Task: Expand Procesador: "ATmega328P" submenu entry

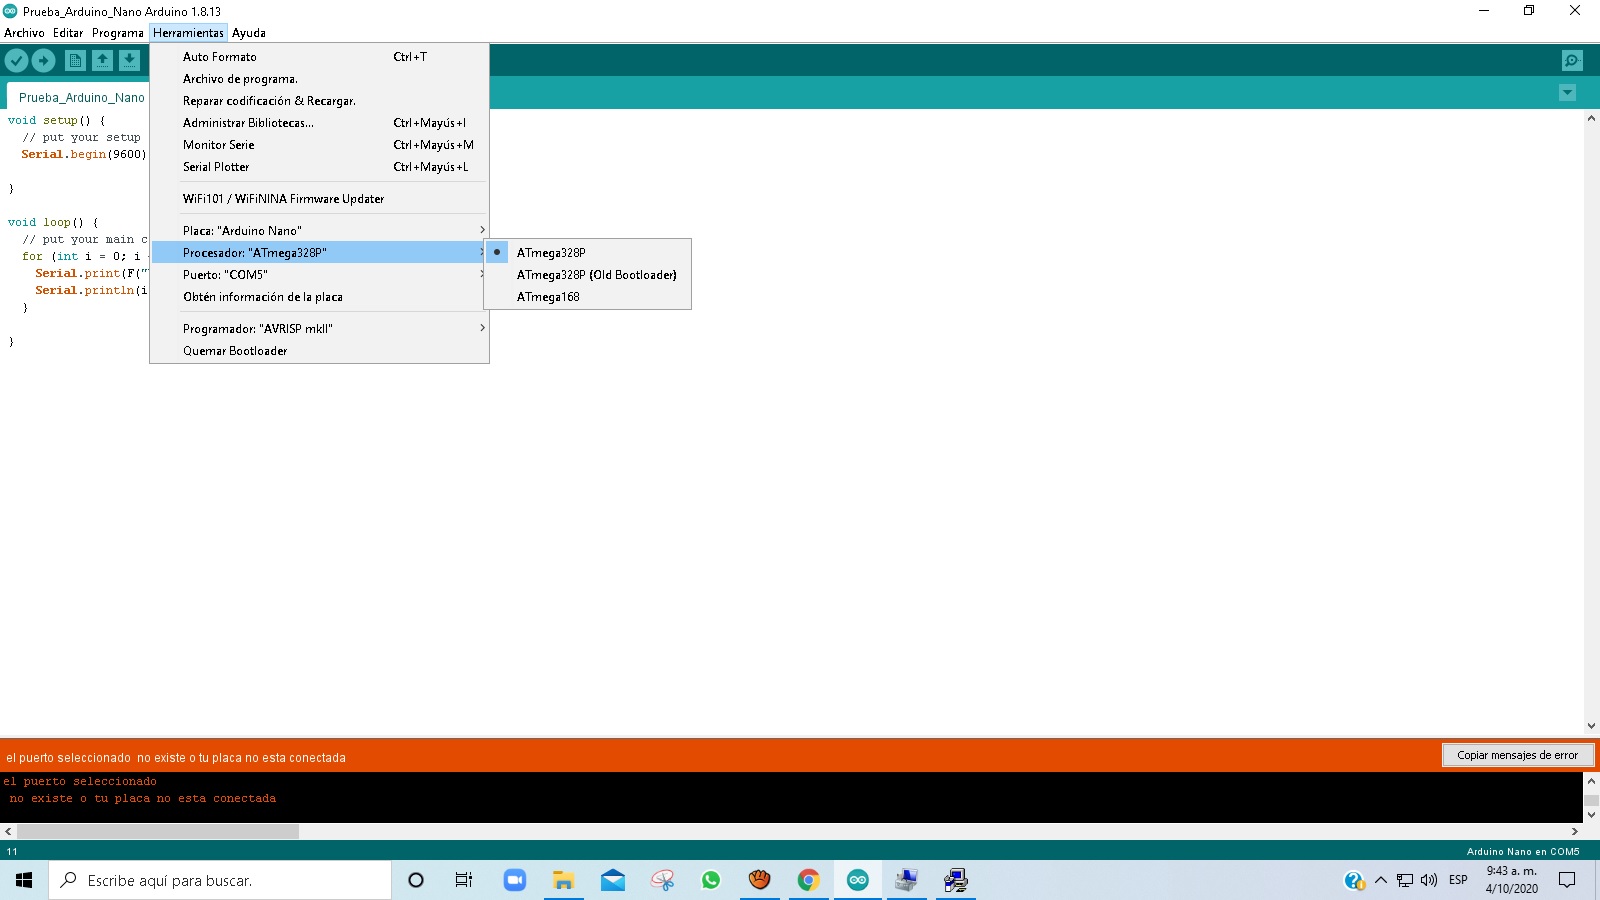Action: tap(319, 252)
